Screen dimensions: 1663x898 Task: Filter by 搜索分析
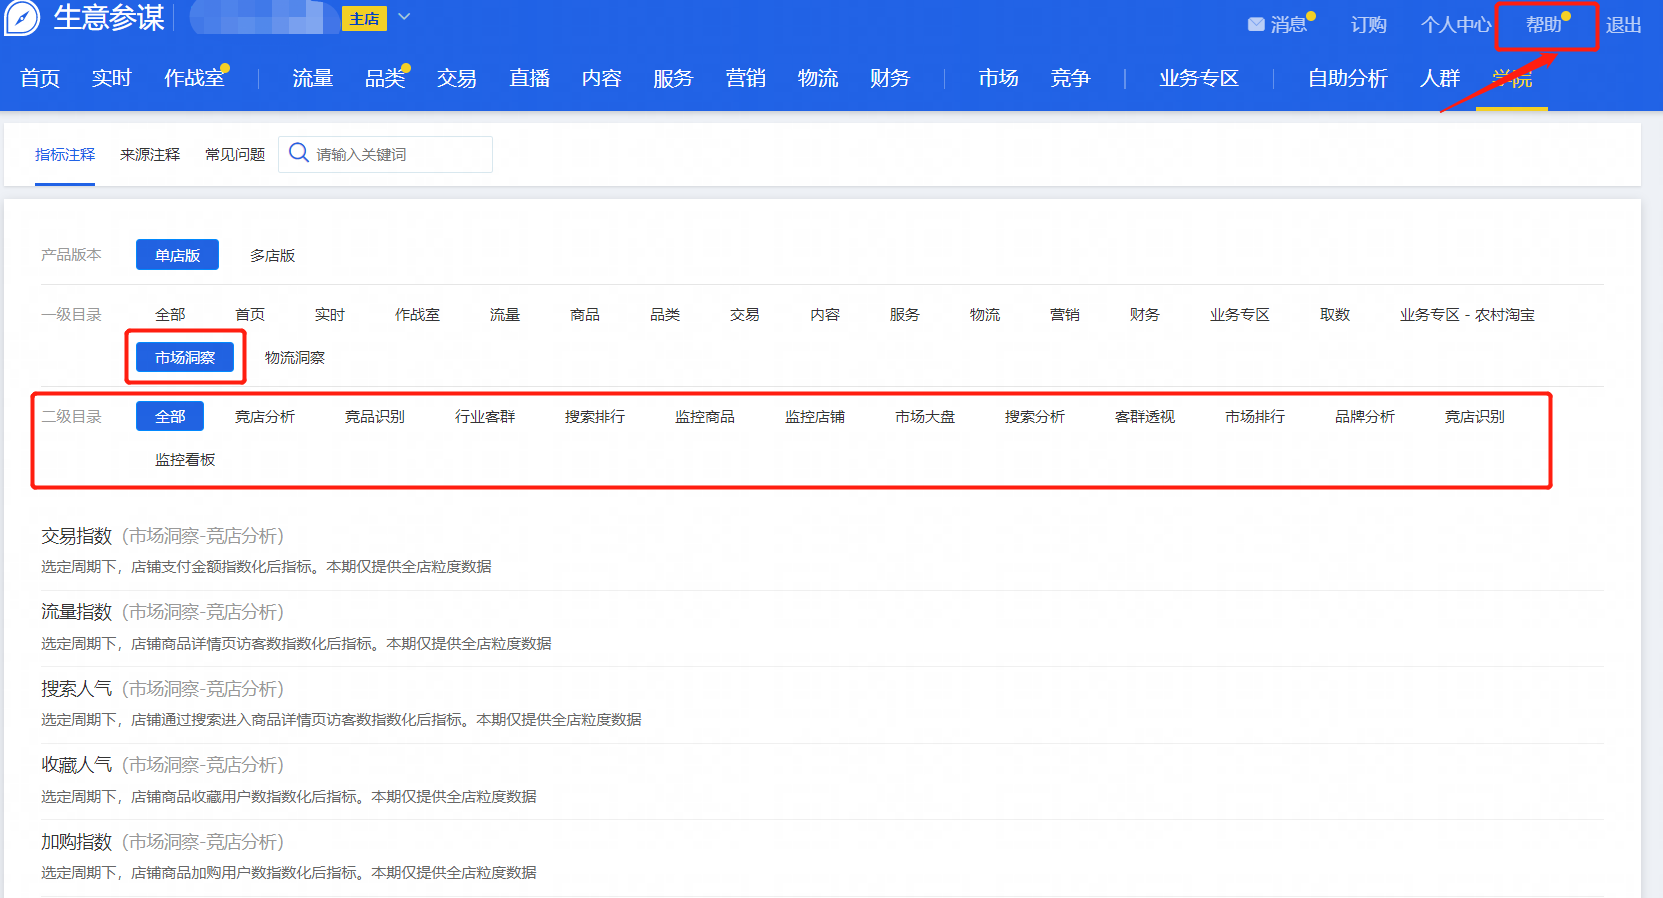(x=1035, y=416)
